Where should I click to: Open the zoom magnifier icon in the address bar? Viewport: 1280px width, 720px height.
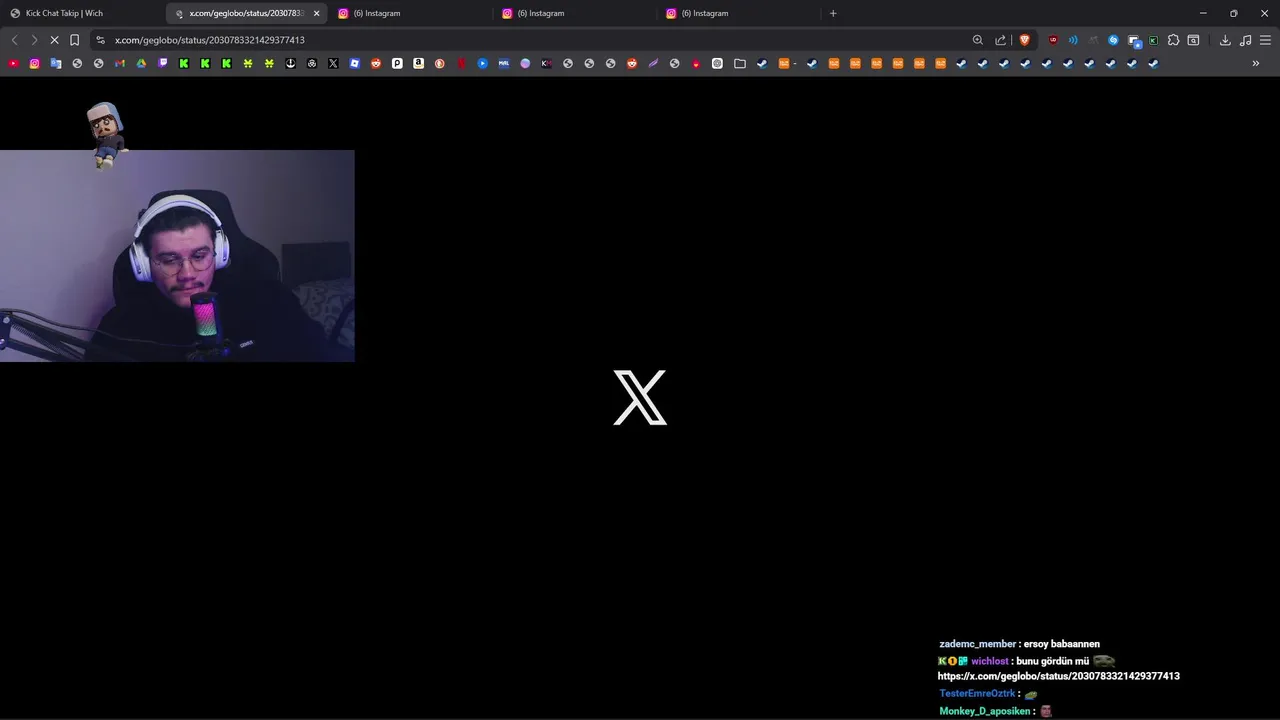point(978,40)
